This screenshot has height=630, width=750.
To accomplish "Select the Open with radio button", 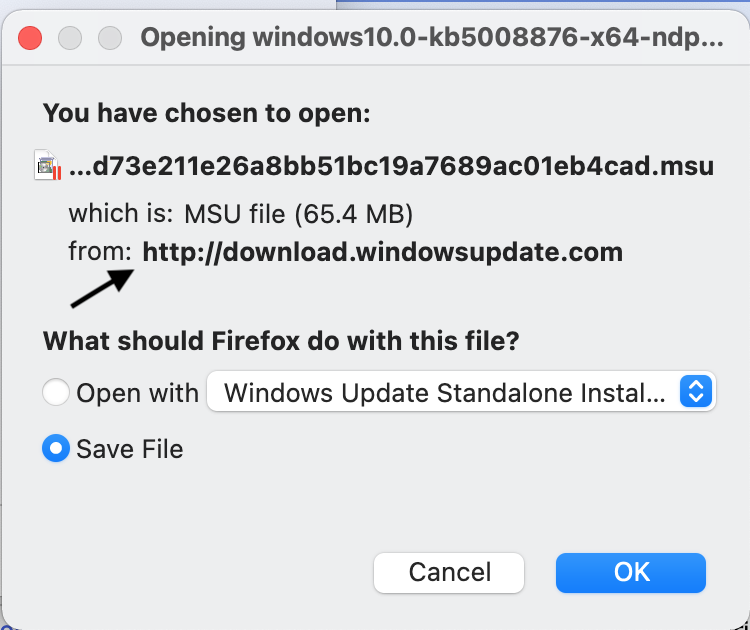I will pyautogui.click(x=56, y=393).
